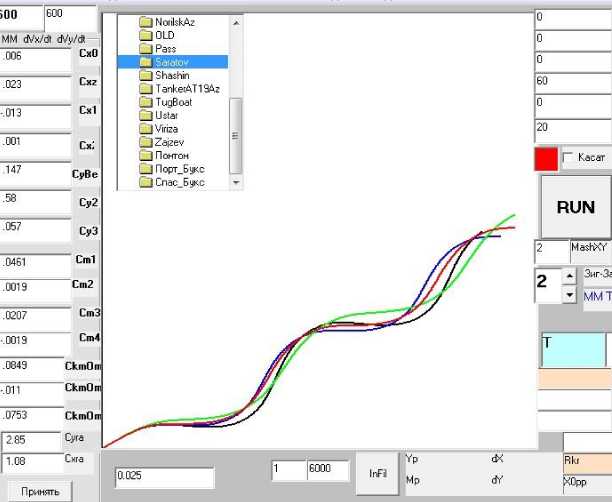Click the Cy3 coefficient field .057
612x502 pixels.
pyautogui.click(x=35, y=231)
